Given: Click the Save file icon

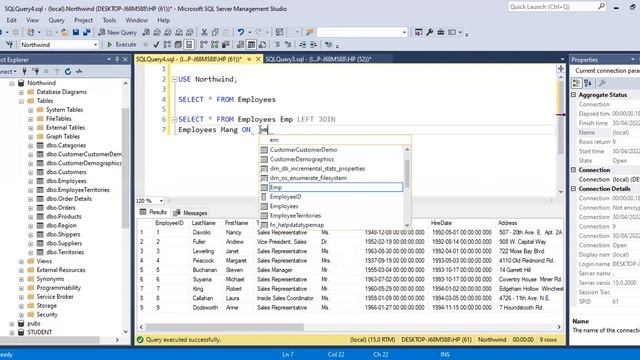Looking at the screenshot, I should 76,32.
